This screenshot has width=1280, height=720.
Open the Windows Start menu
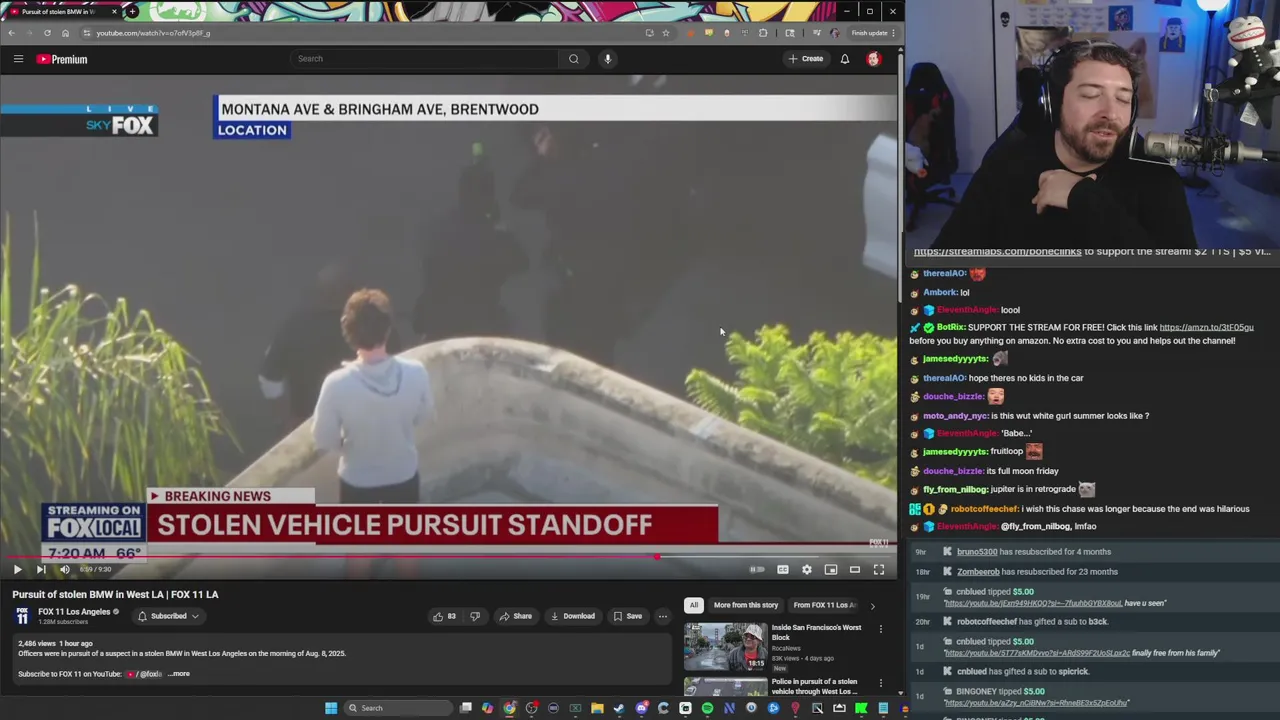pos(331,708)
